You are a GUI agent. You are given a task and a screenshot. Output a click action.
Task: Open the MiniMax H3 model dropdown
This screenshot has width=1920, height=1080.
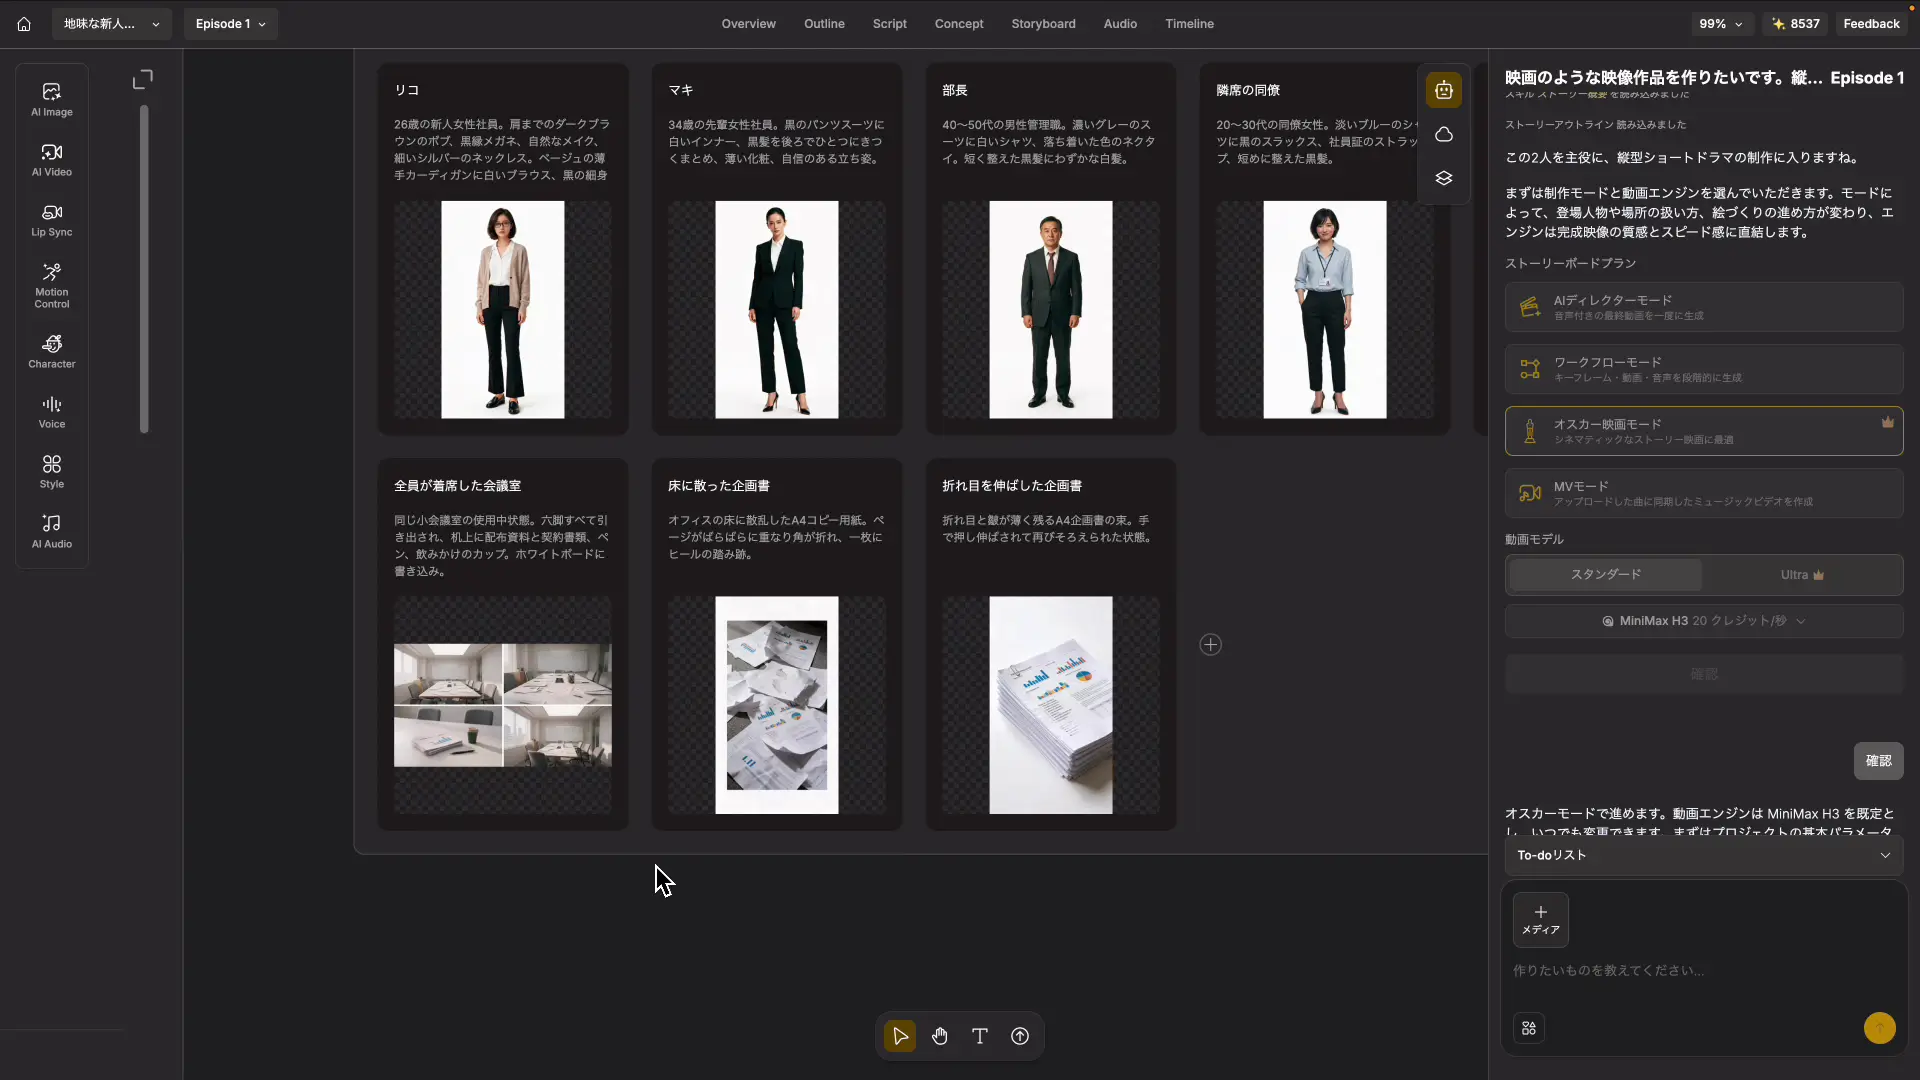pyautogui.click(x=1704, y=621)
